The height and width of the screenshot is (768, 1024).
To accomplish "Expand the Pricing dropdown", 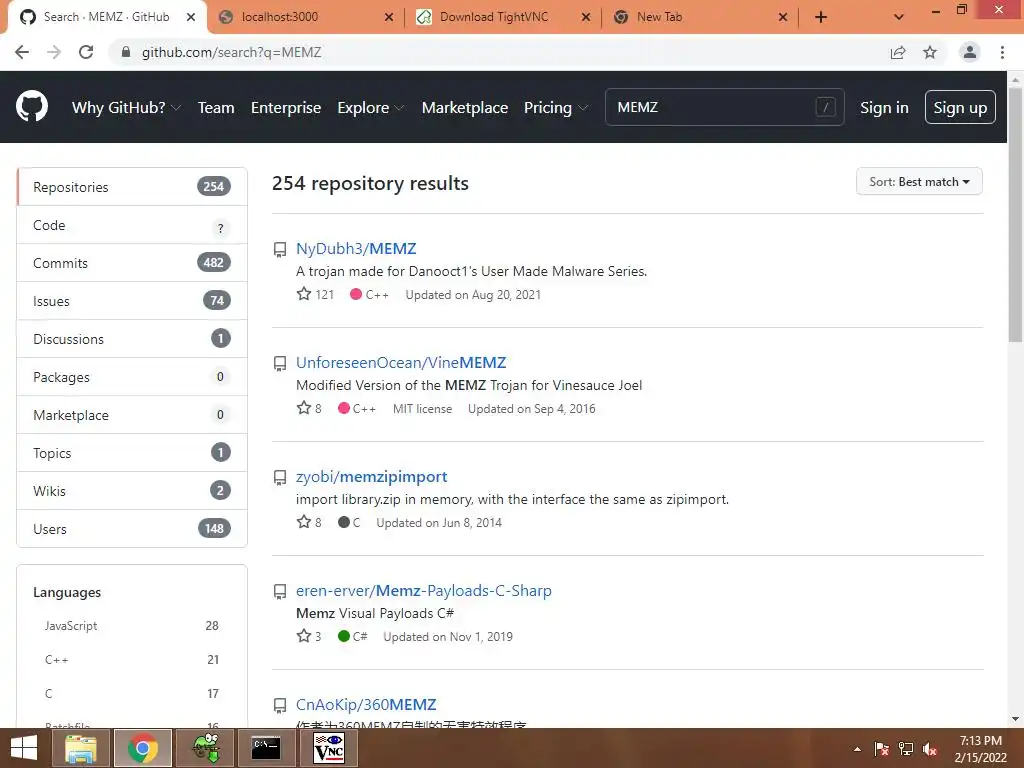I will point(556,107).
